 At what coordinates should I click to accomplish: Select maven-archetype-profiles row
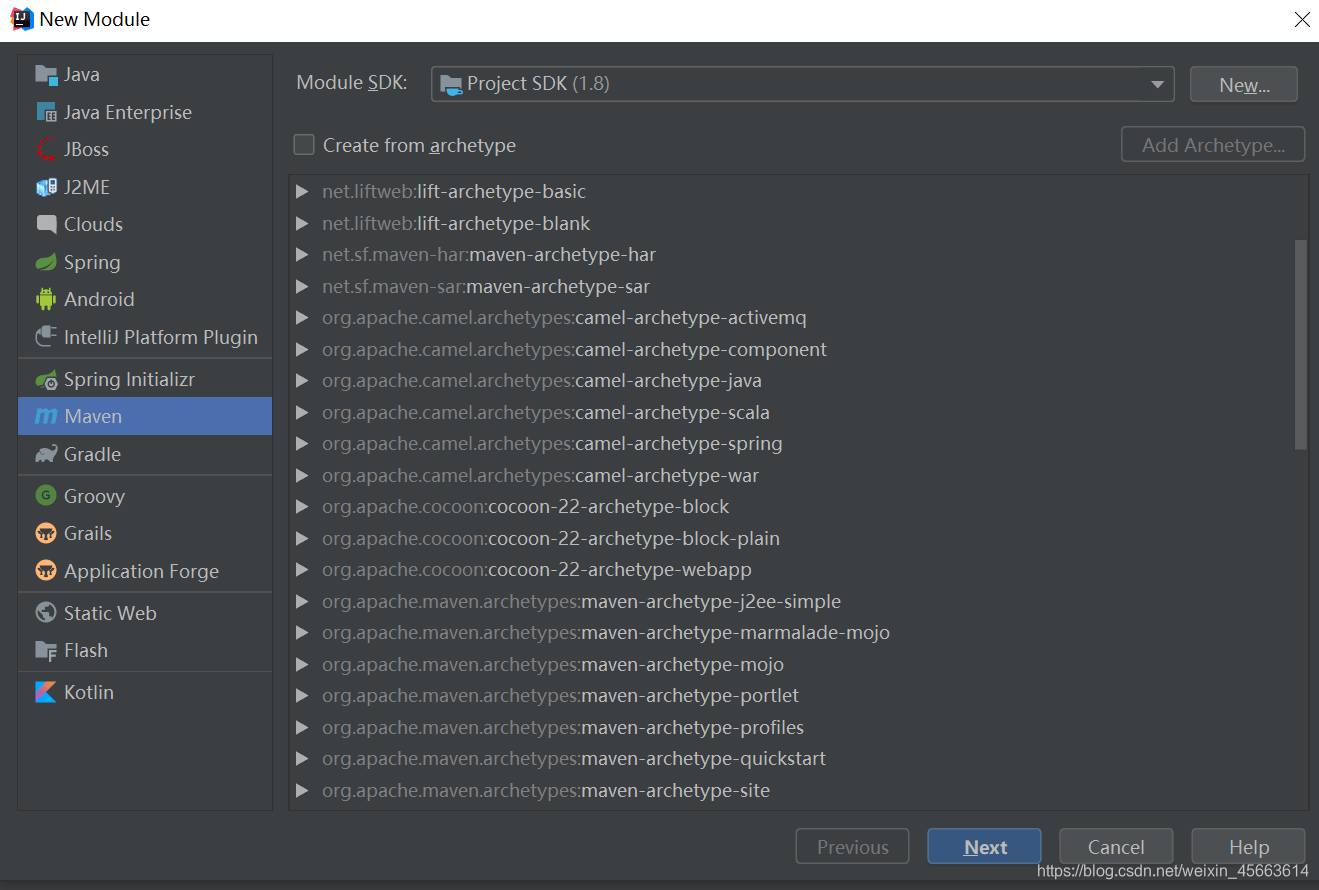tap(790, 728)
